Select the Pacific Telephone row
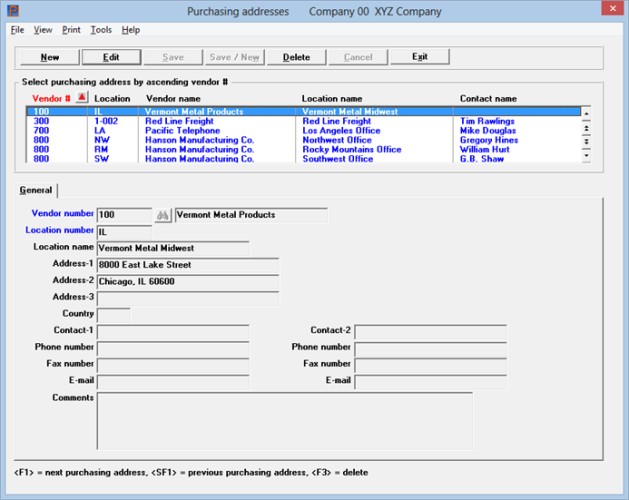 coord(304,130)
